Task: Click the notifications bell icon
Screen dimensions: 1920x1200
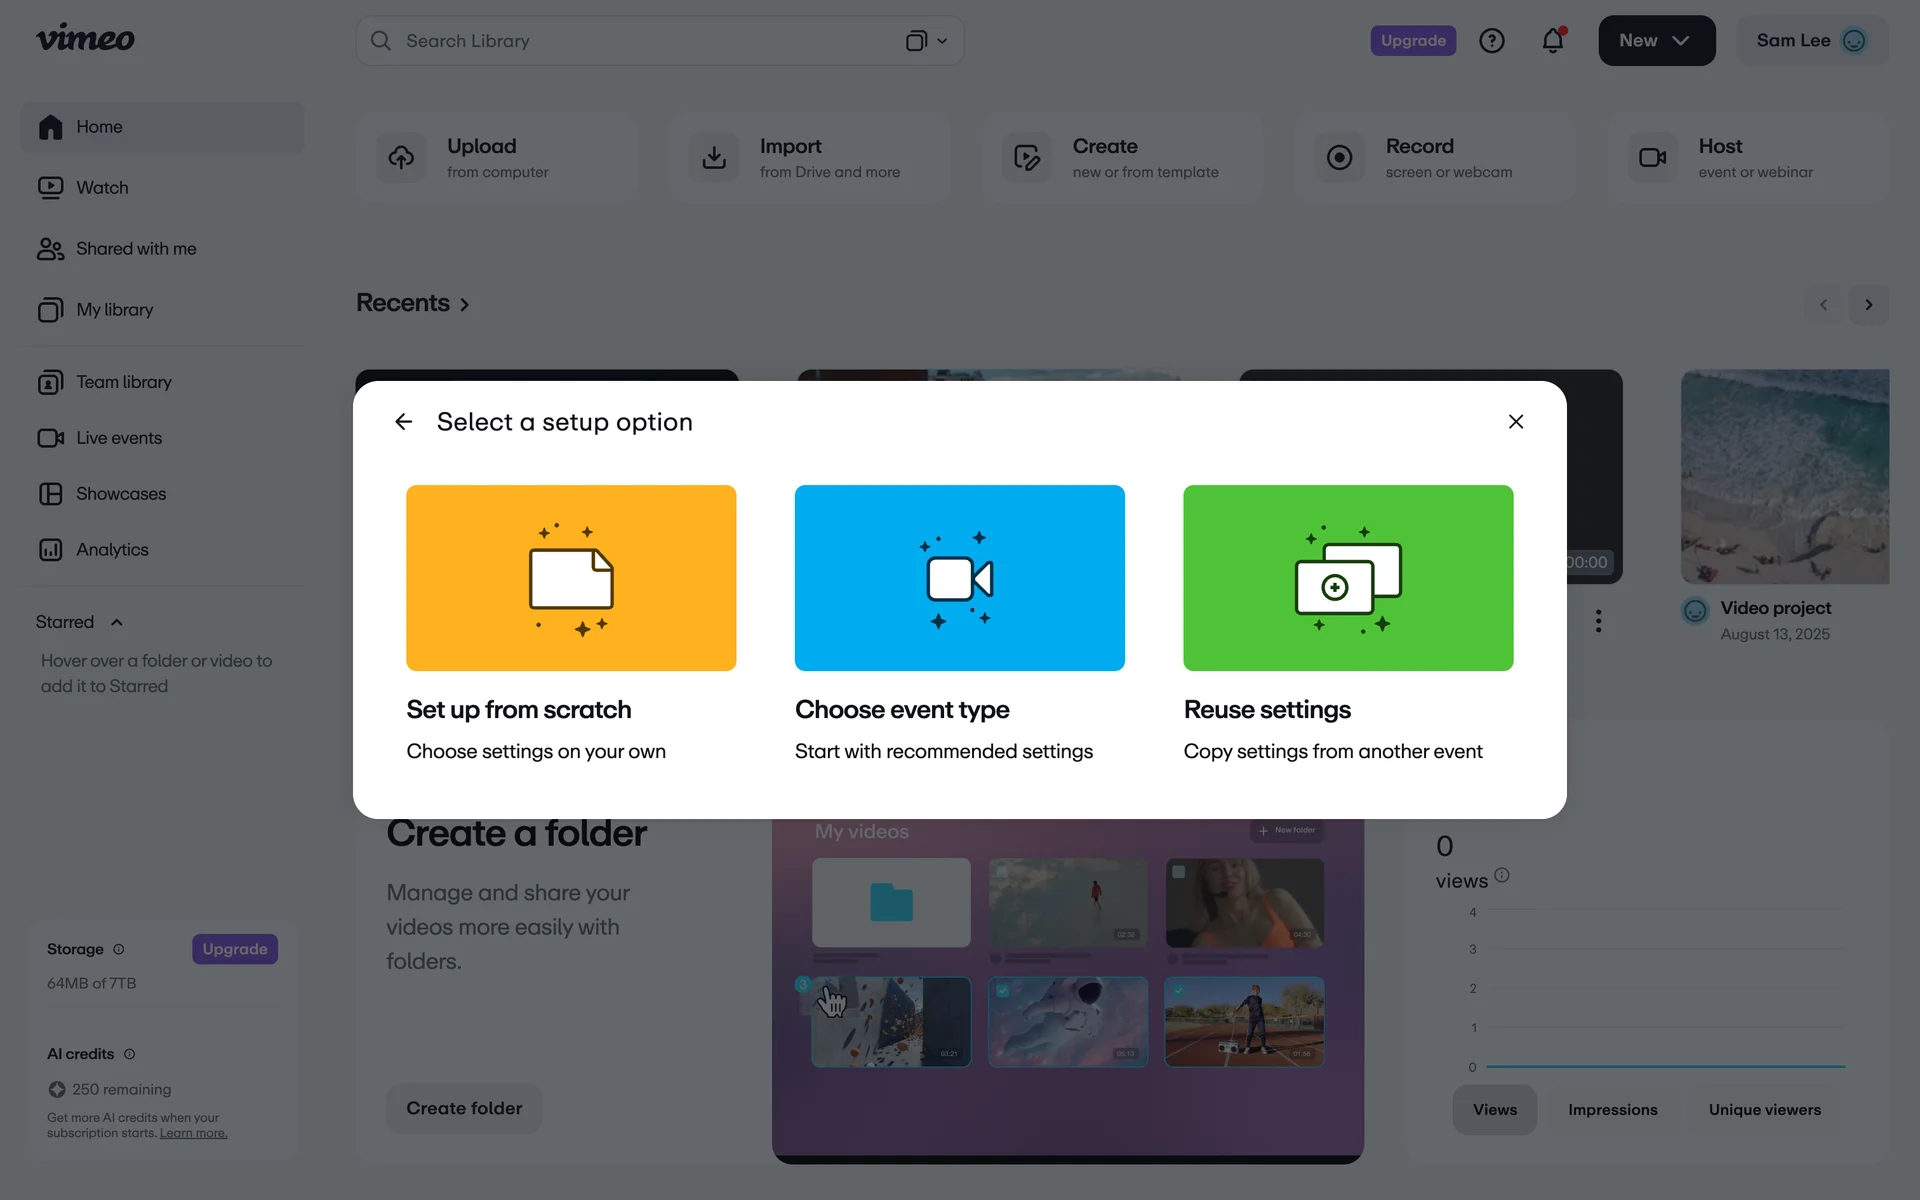Action: (1552, 41)
